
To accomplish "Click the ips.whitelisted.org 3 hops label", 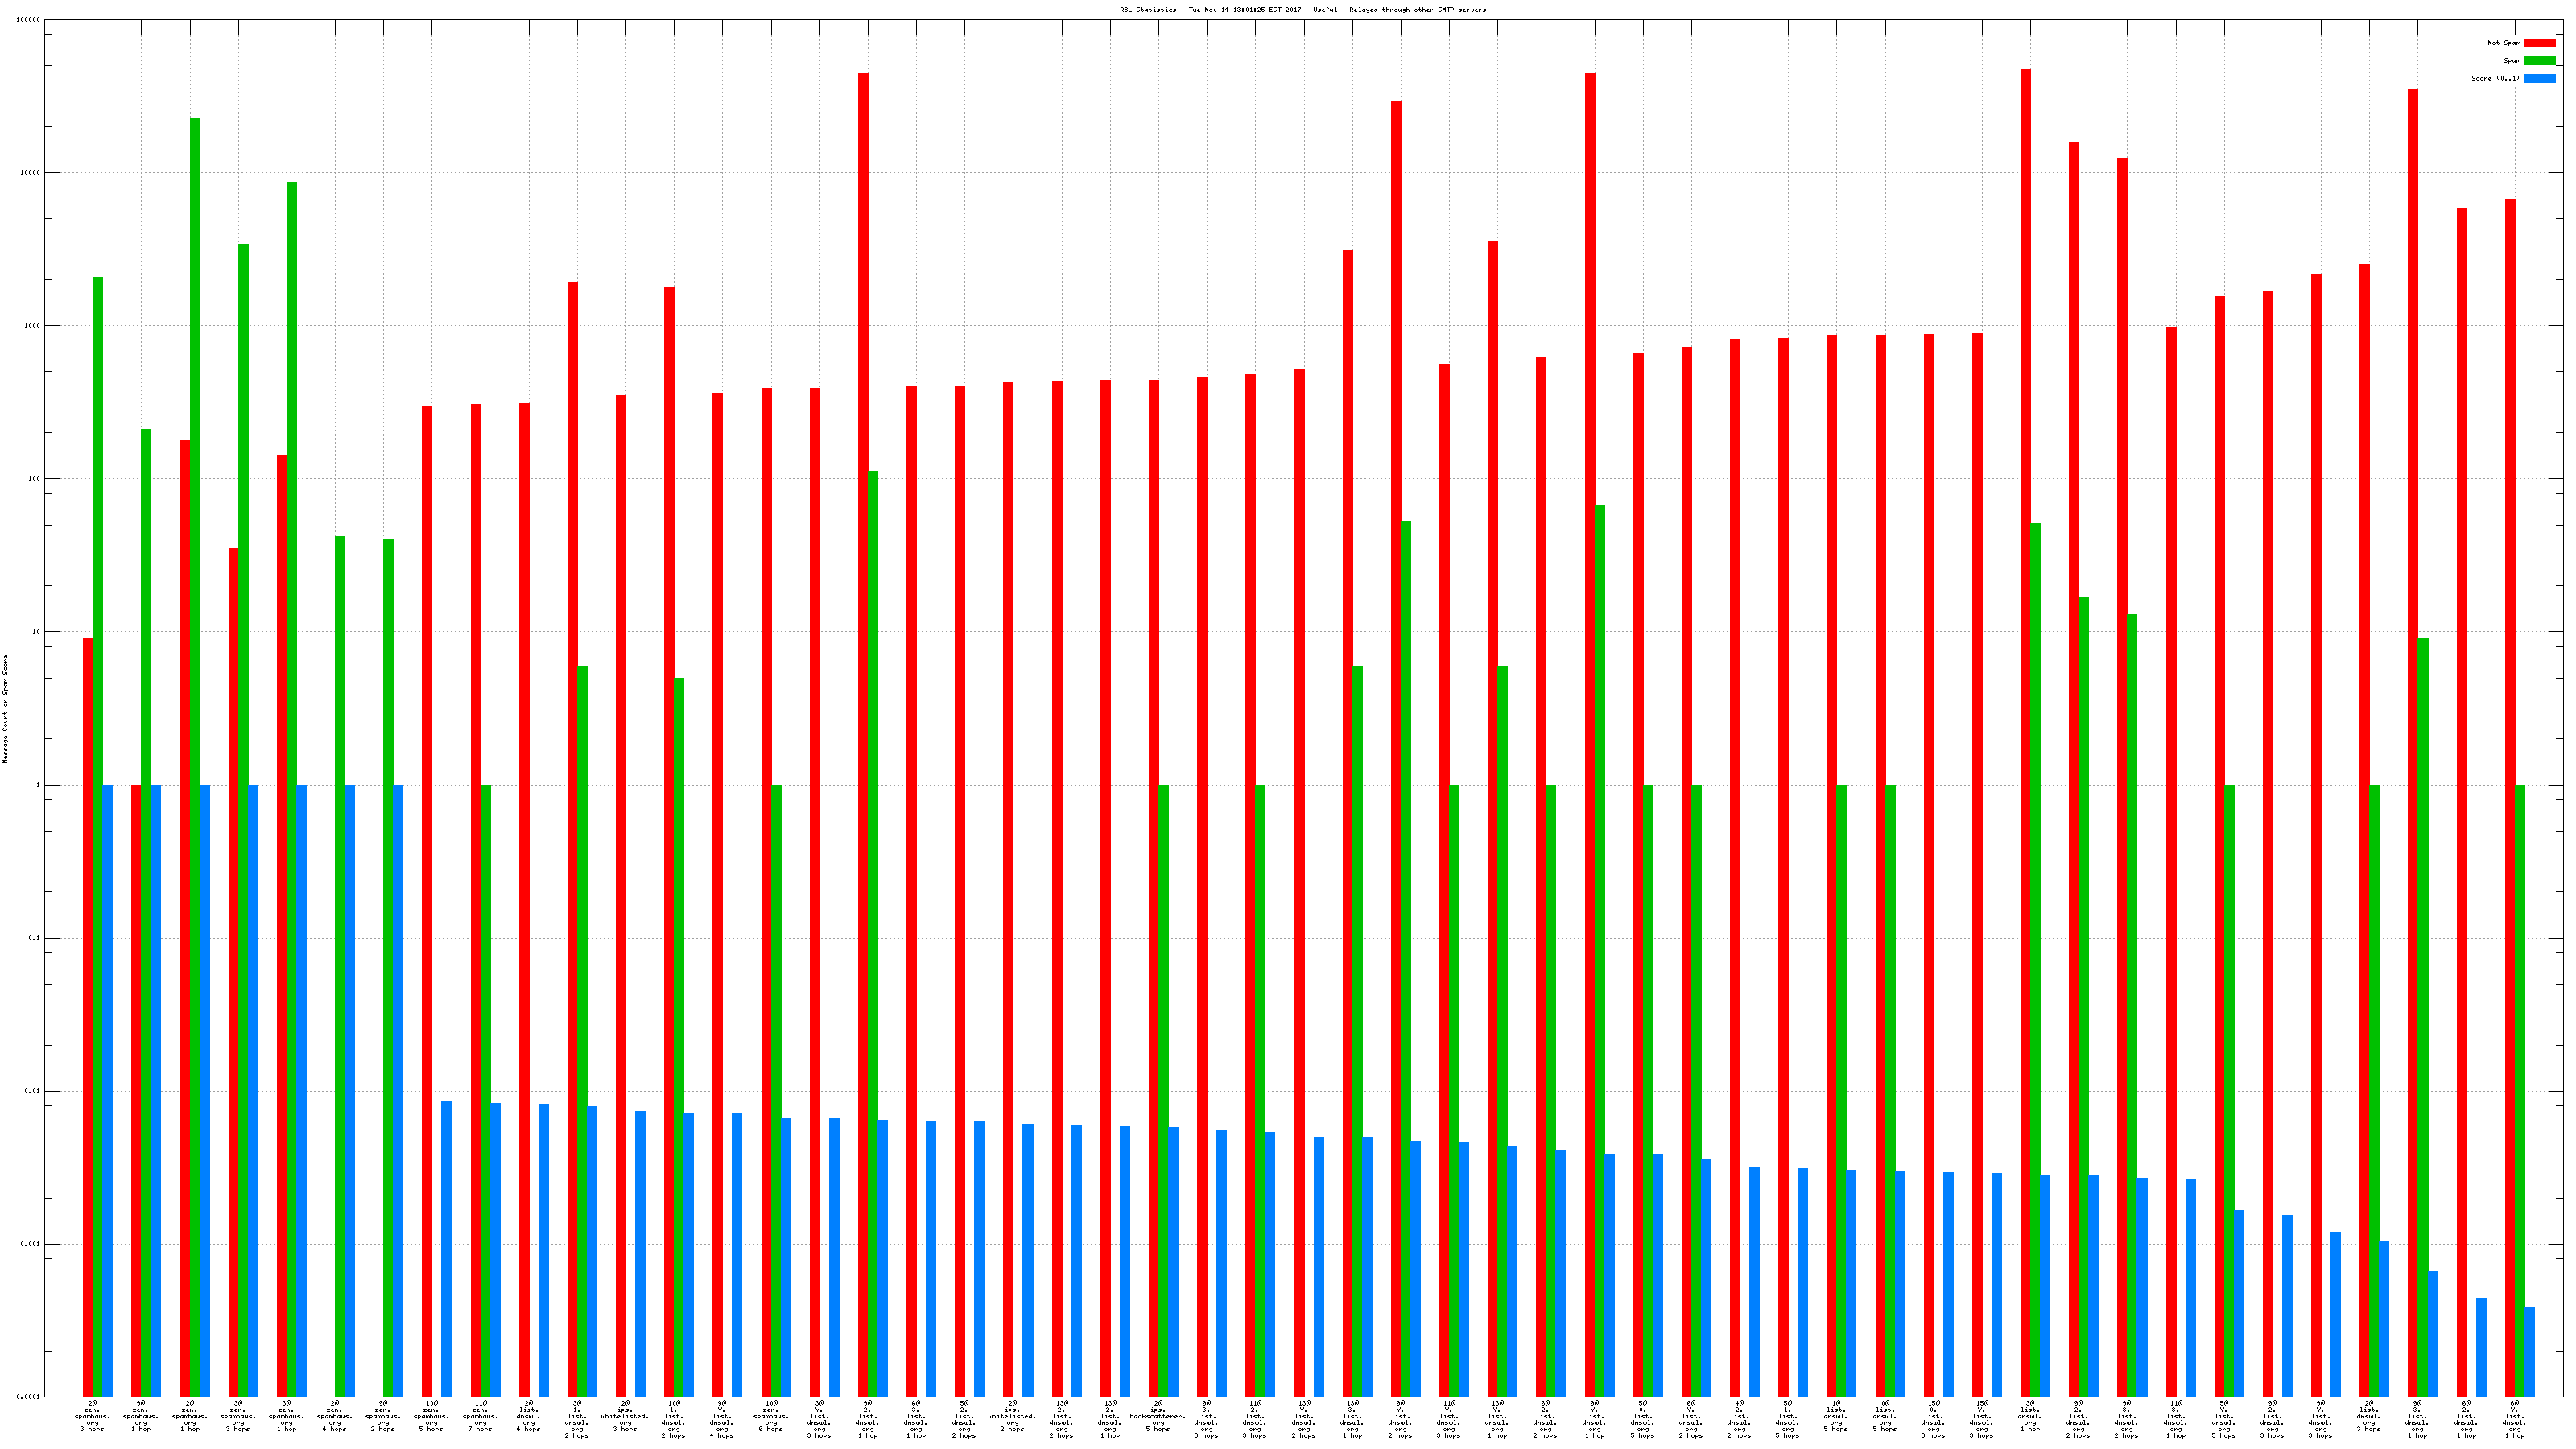I will [x=625, y=1416].
